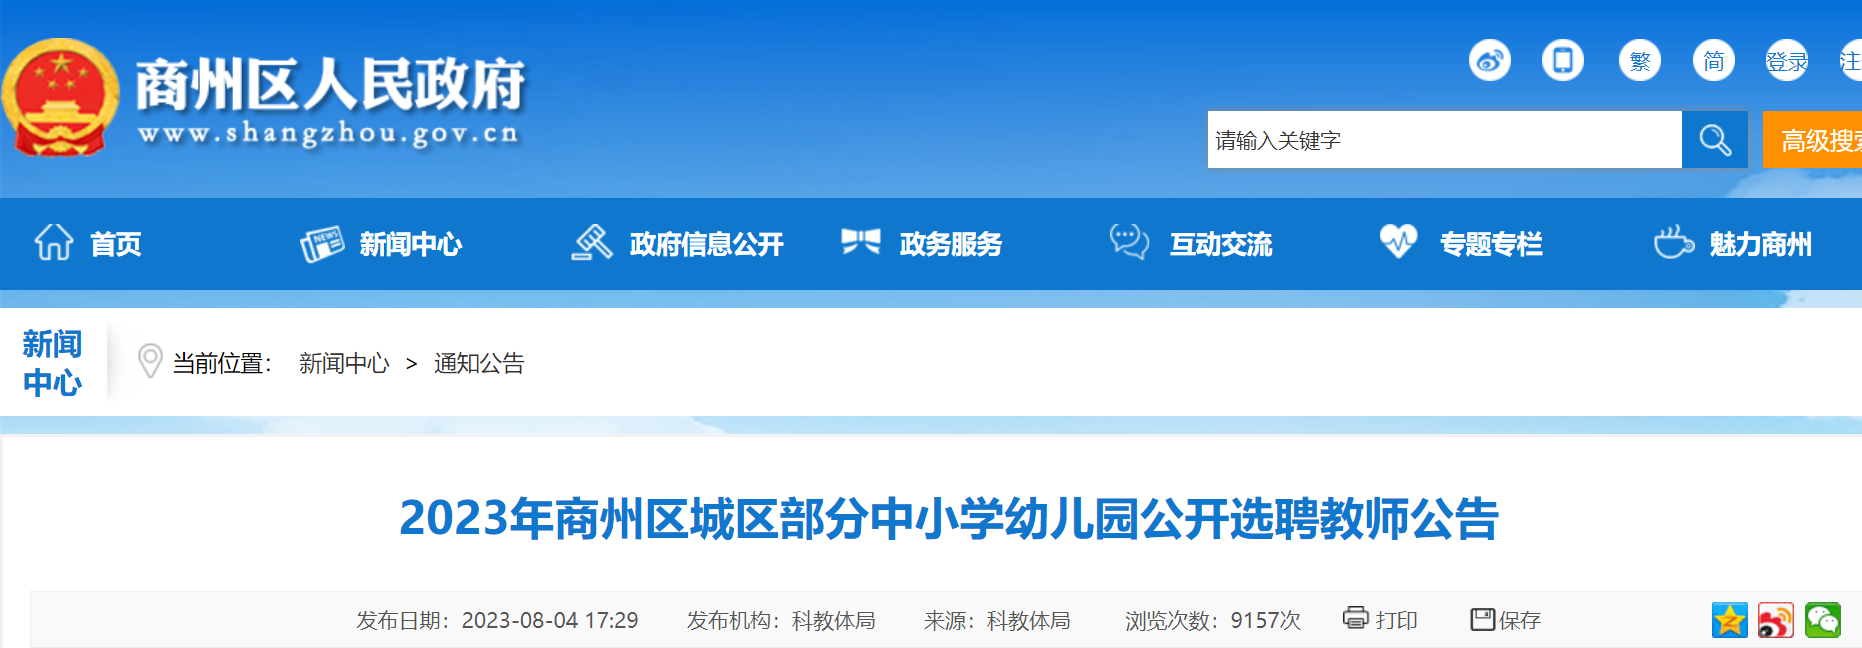The image size is (1862, 648).
Task: Click the www.shangzhou.gov.cn site URL text
Action: (x=329, y=133)
